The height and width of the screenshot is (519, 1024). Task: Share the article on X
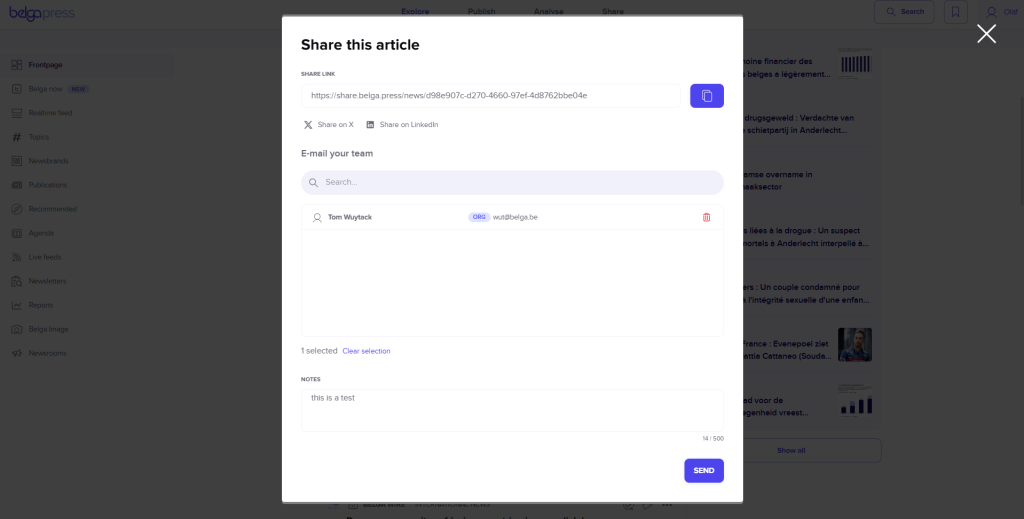pos(329,125)
